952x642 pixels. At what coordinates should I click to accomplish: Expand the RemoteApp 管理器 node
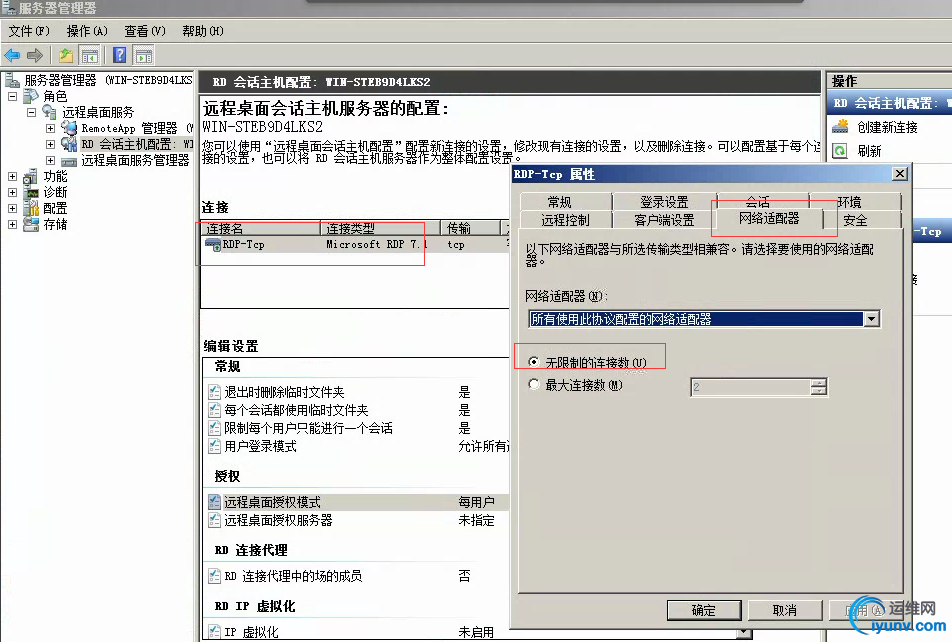coord(50,128)
